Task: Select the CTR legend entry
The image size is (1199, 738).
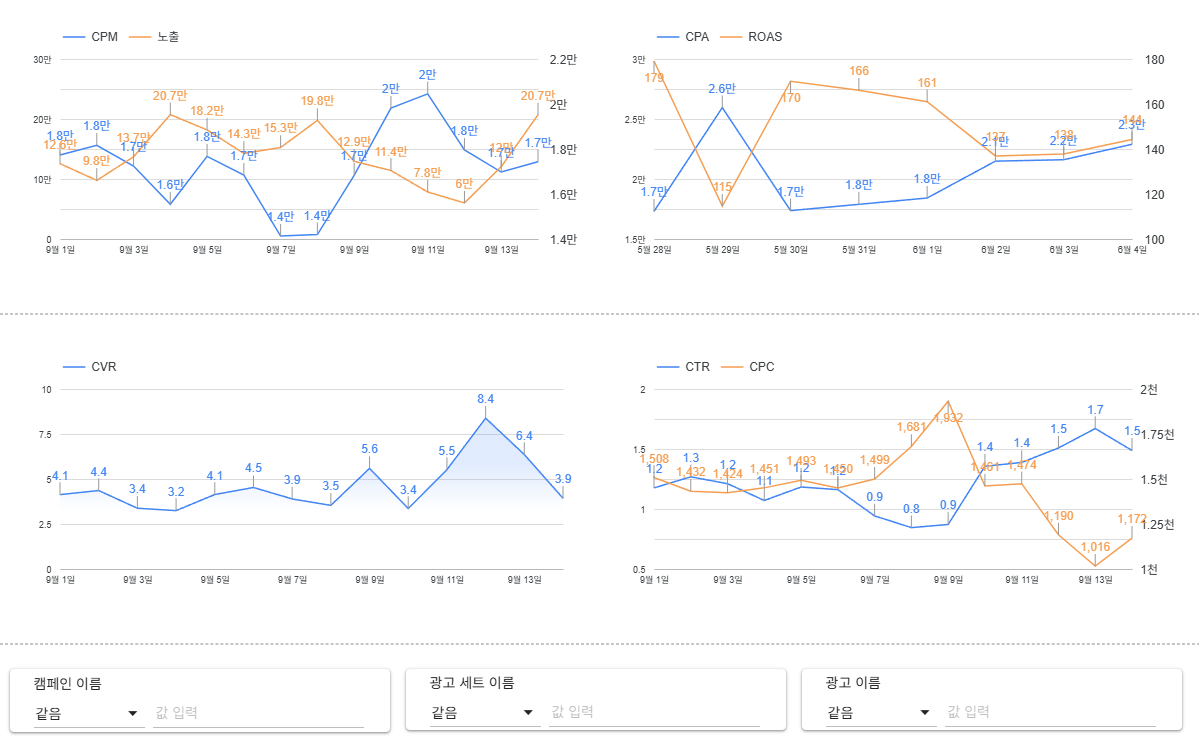Action: 683,367
